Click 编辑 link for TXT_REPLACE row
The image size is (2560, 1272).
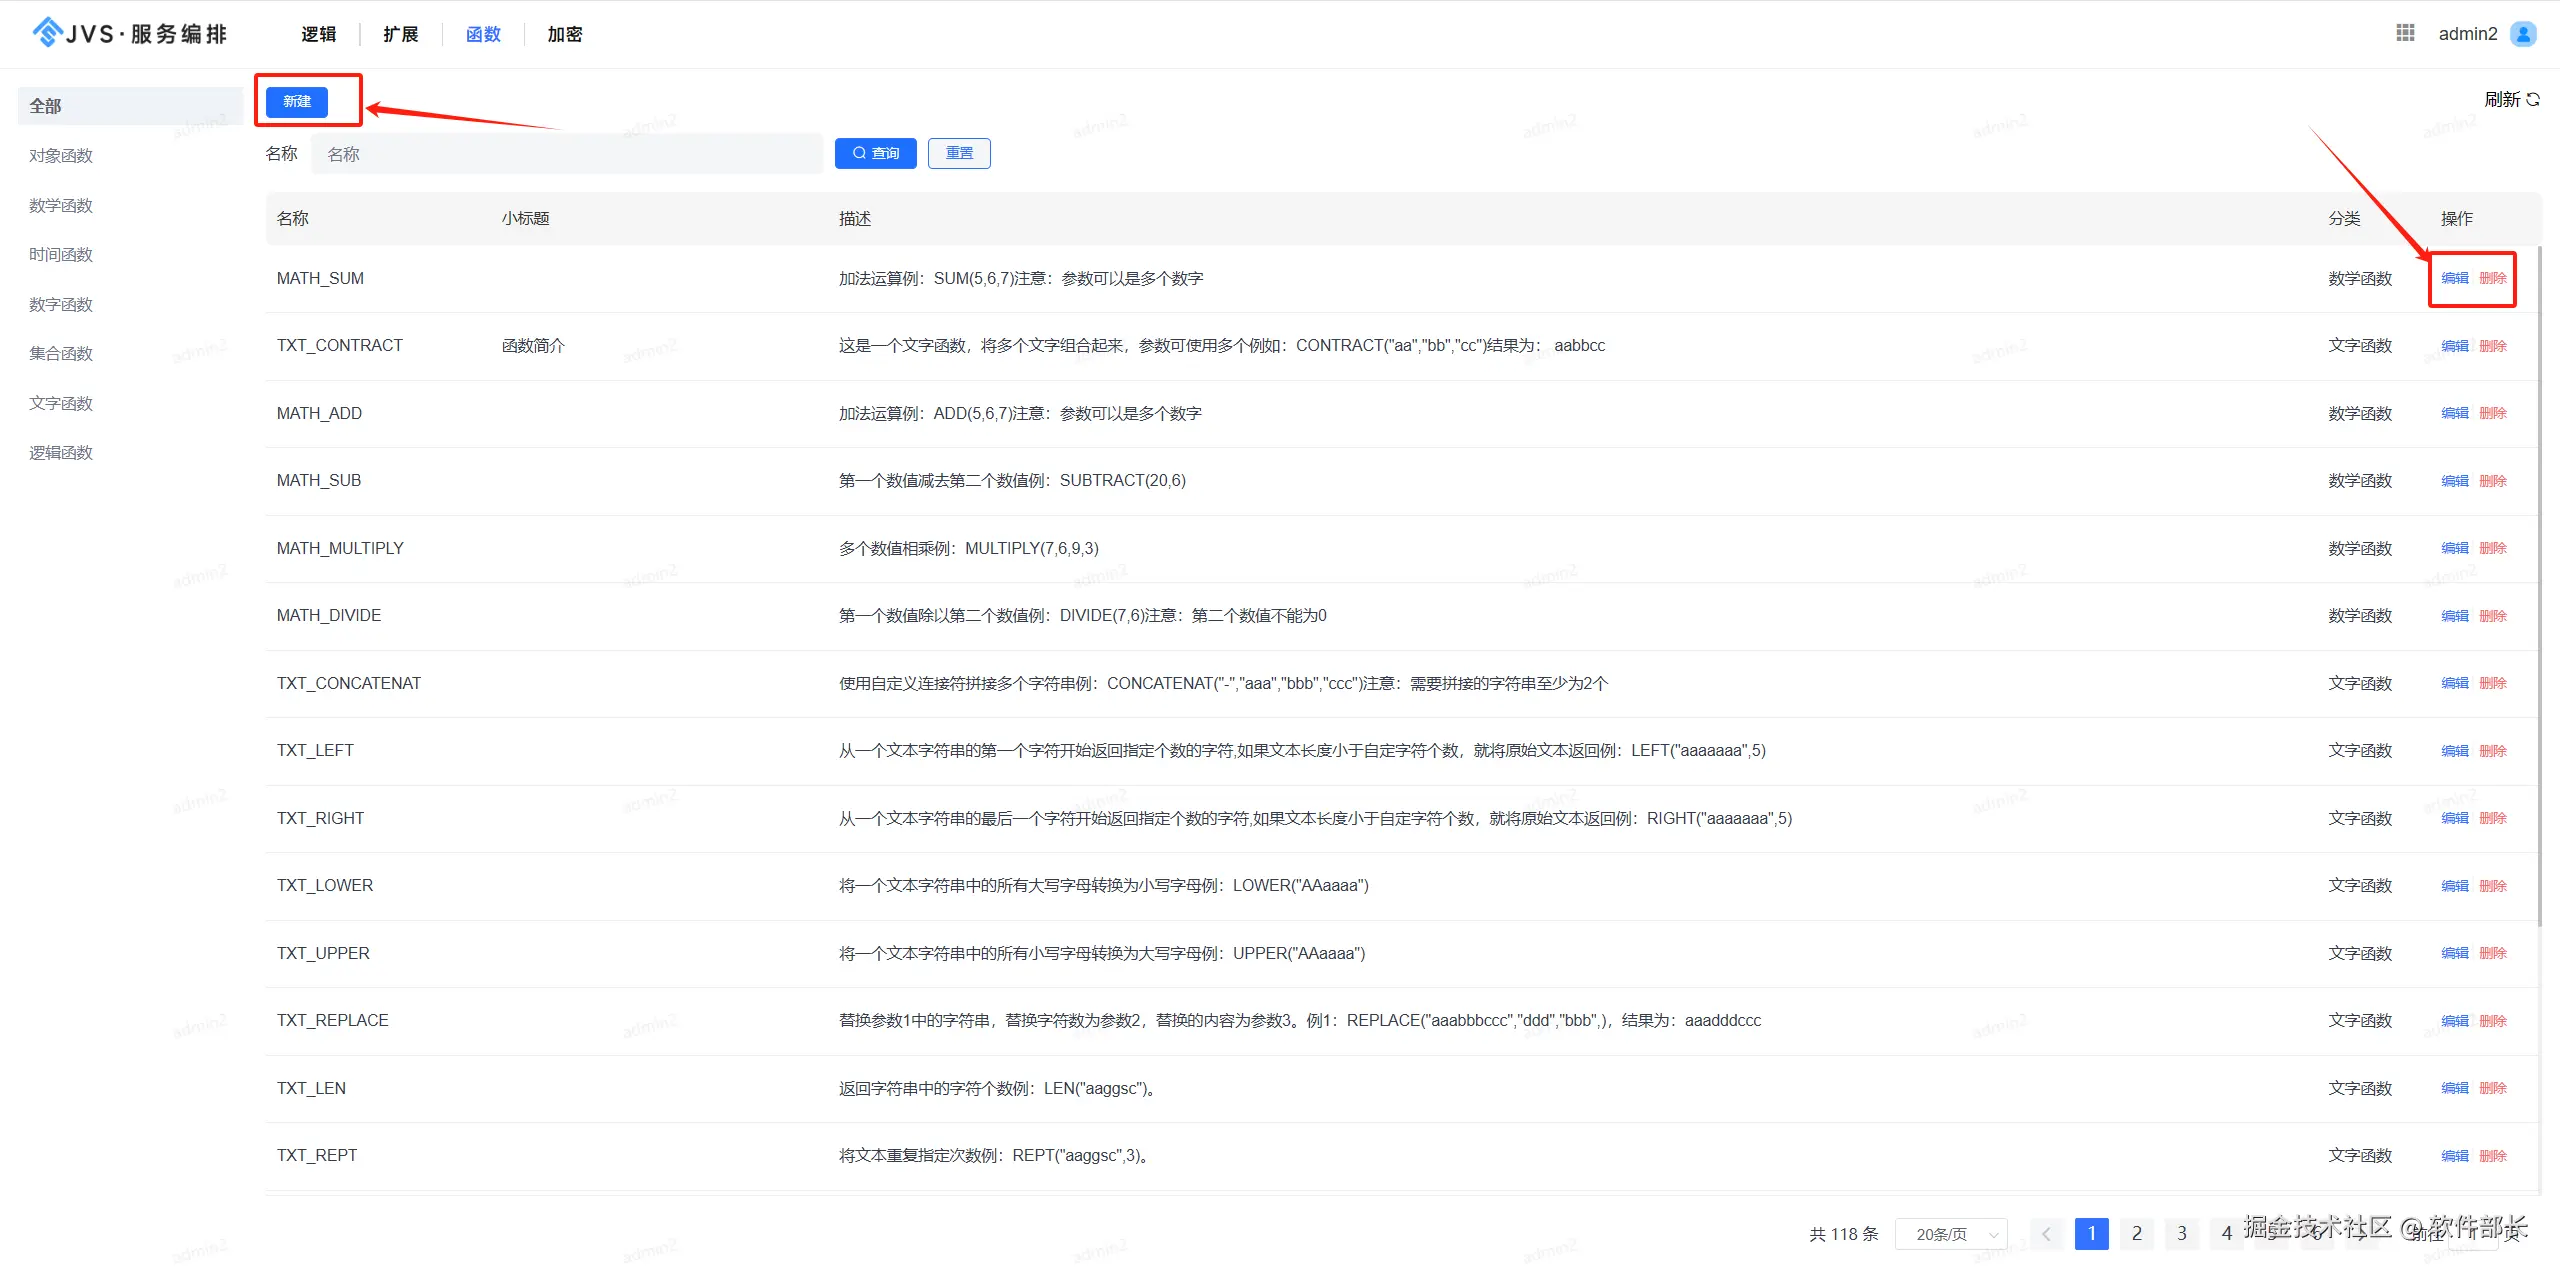(2454, 1021)
